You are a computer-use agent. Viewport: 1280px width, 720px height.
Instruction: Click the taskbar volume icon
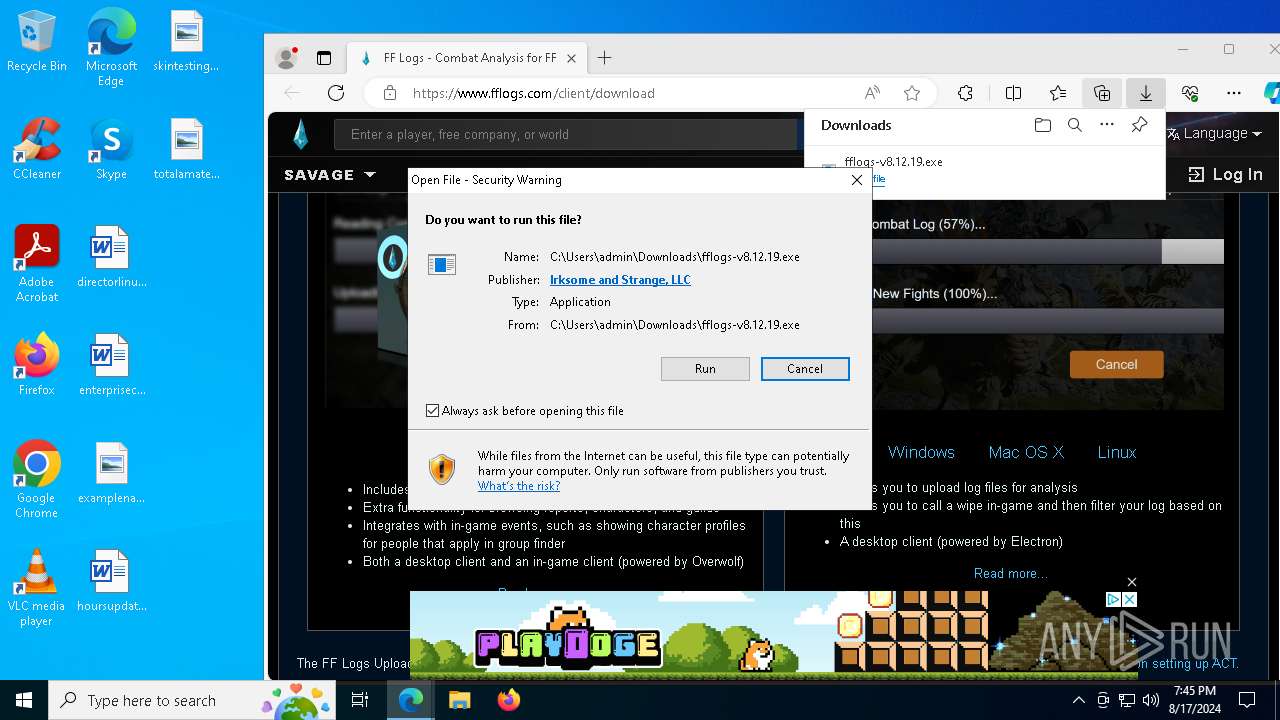point(1151,700)
